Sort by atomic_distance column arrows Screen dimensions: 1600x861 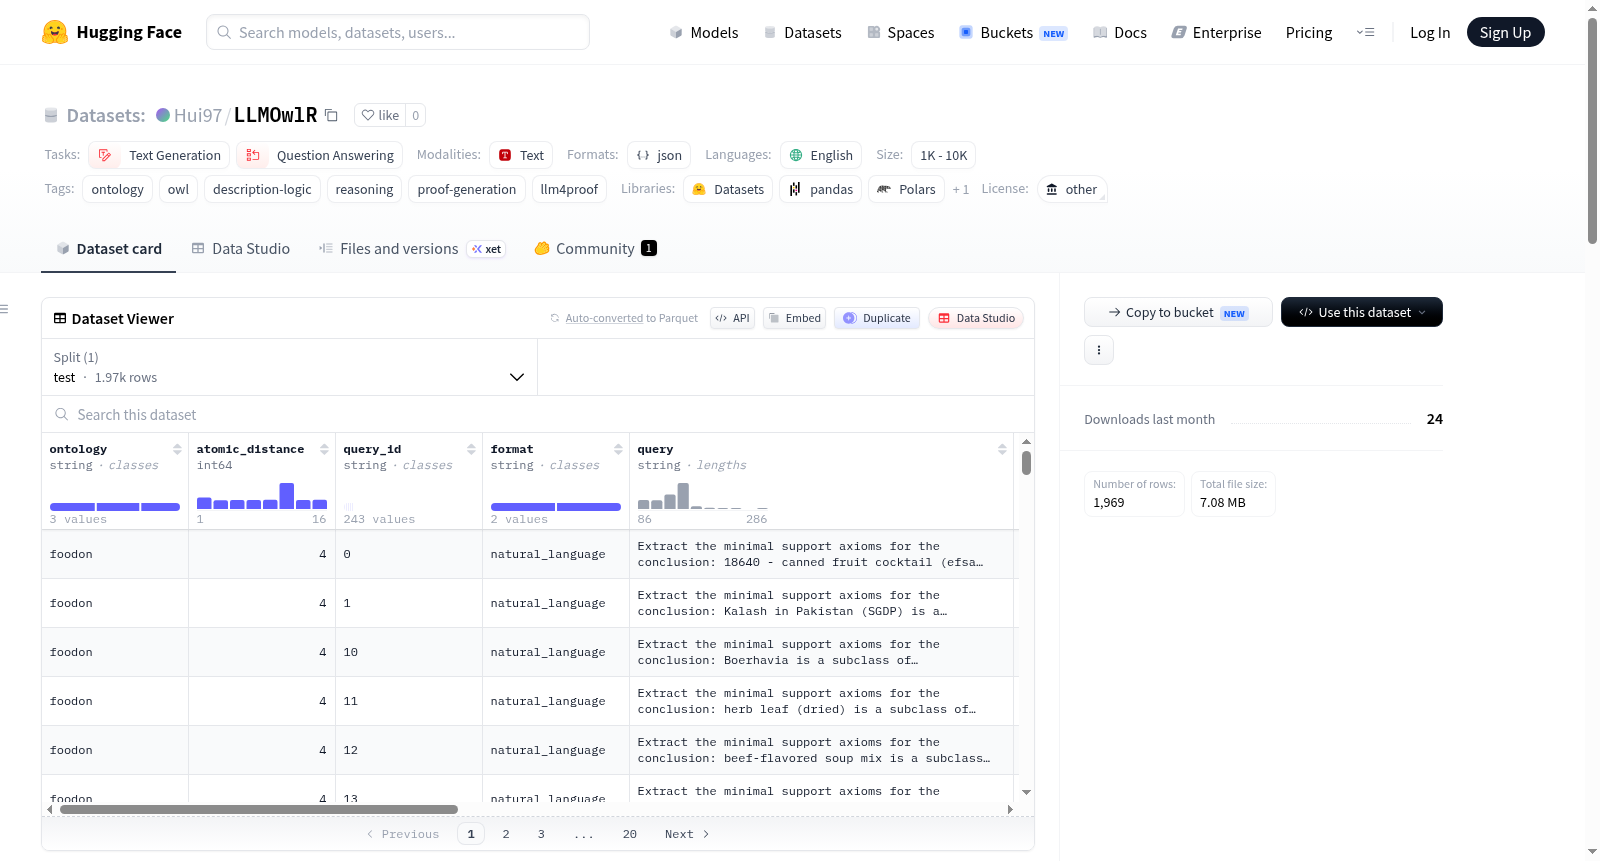tap(324, 449)
